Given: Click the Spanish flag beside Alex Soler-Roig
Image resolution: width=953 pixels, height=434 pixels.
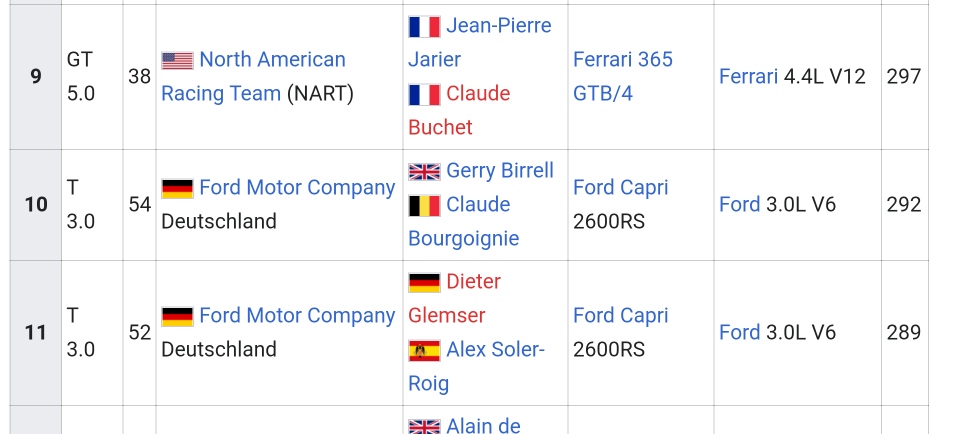Looking at the screenshot, I should [x=424, y=351].
